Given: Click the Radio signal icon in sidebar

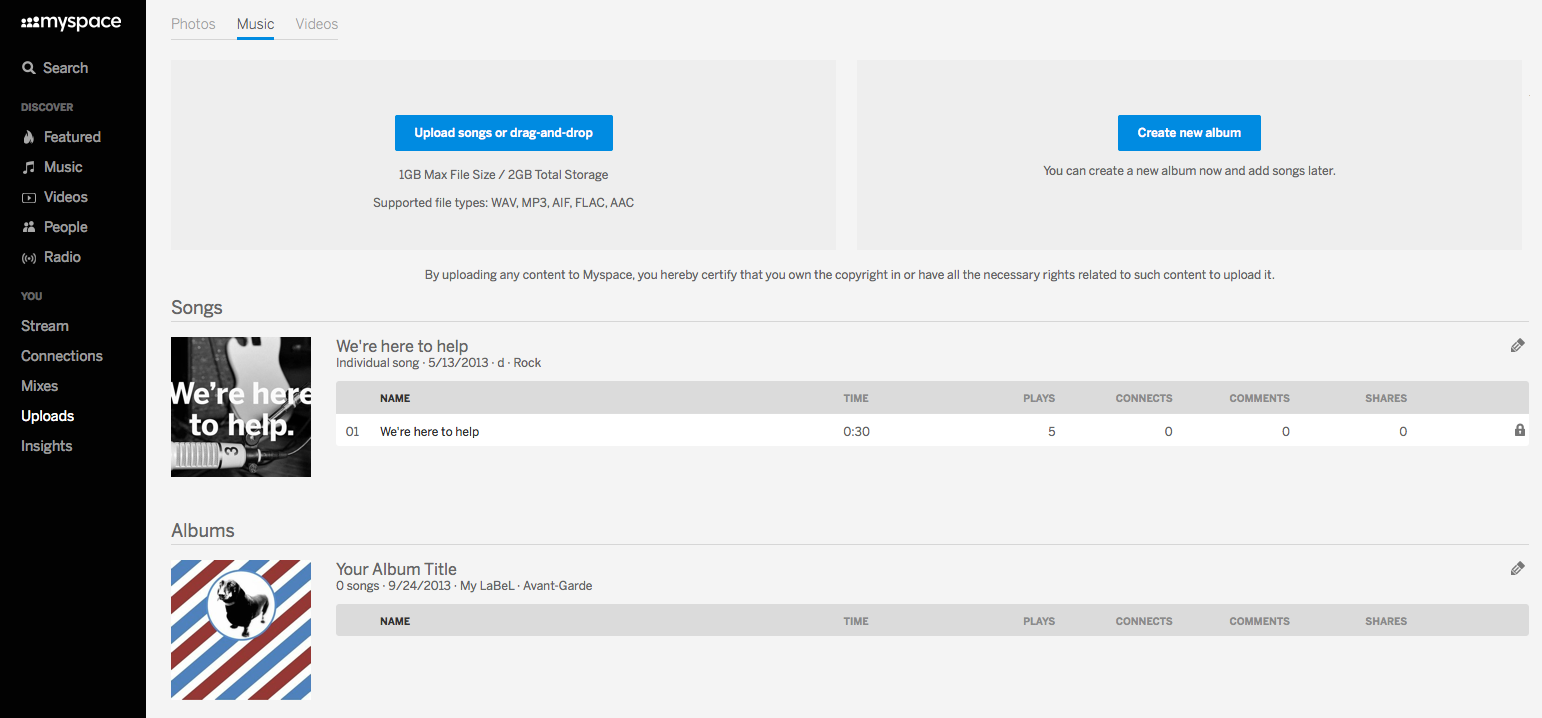Looking at the screenshot, I should coord(29,257).
